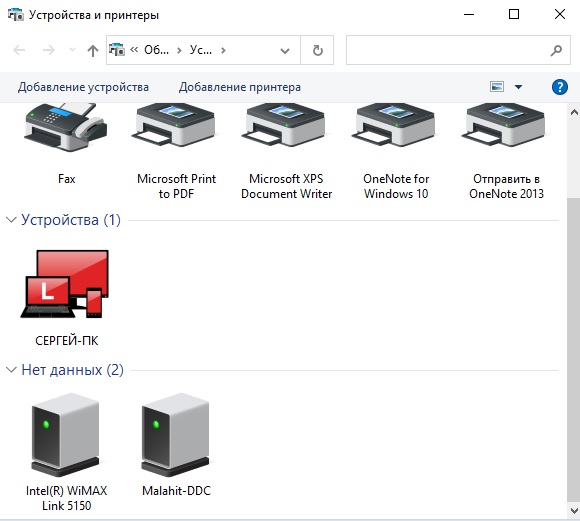The width and height of the screenshot is (580, 521).
Task: Change view using the layout icon
Action: [497, 87]
